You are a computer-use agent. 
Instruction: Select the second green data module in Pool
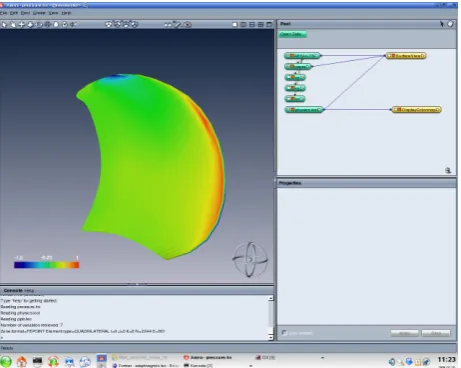[298, 67]
